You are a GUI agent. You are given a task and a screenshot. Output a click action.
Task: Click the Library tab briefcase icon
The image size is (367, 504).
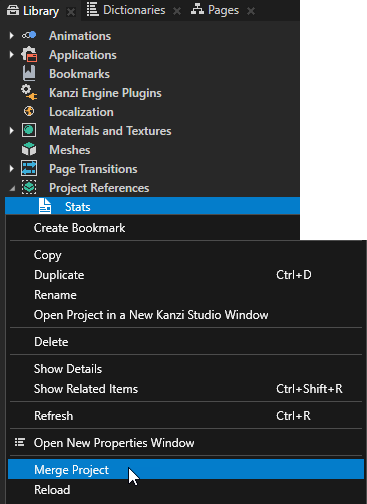pyautogui.click(x=13, y=10)
